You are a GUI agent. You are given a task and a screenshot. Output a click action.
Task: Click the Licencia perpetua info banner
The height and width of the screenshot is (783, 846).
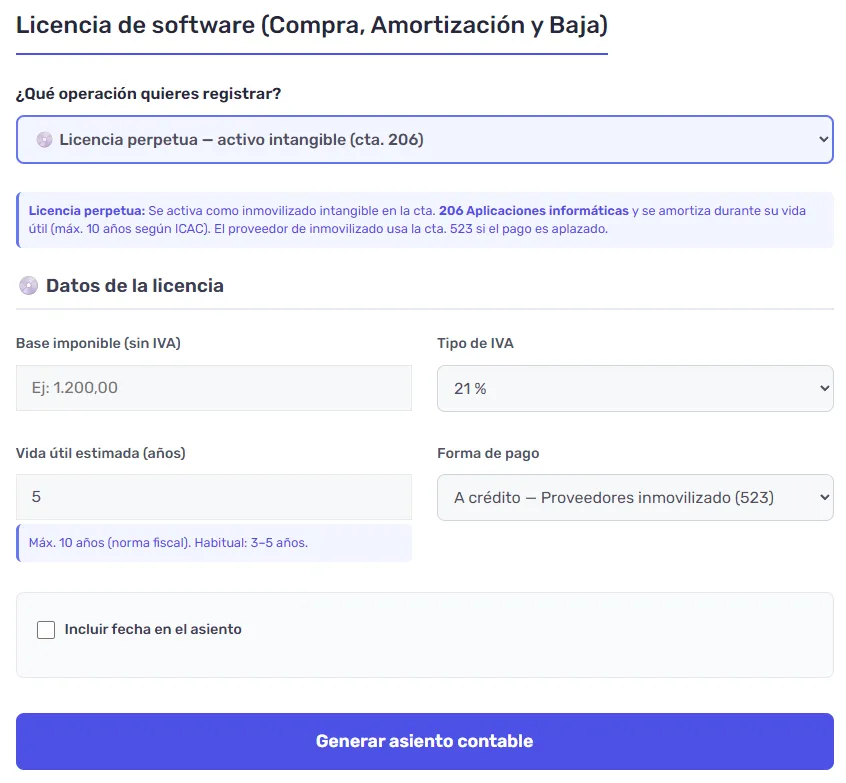[x=425, y=218]
